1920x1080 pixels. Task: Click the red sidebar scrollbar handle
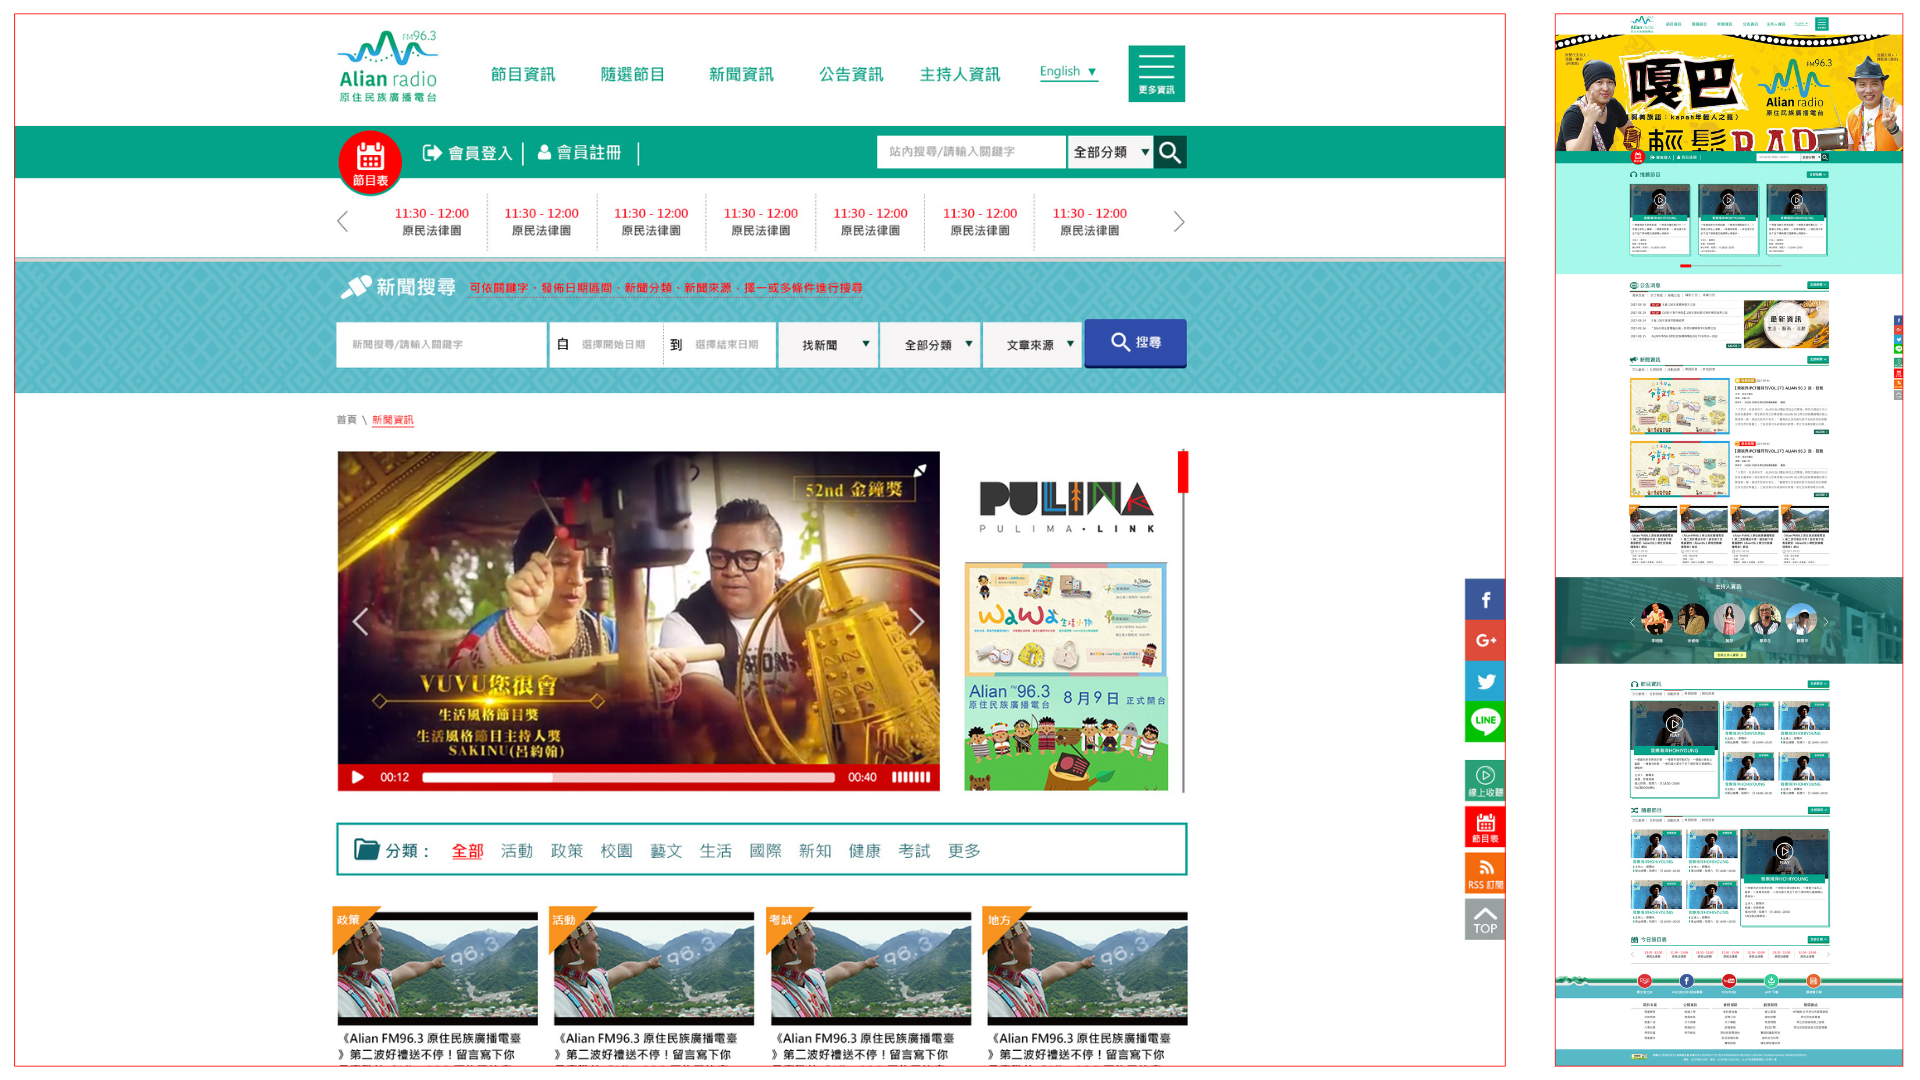click(x=1183, y=471)
